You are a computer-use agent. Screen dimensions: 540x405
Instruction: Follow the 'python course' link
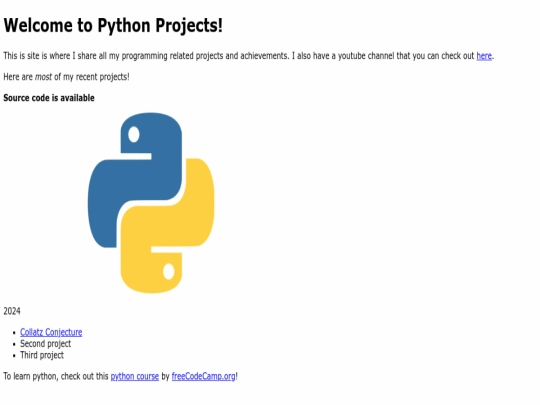pos(135,376)
